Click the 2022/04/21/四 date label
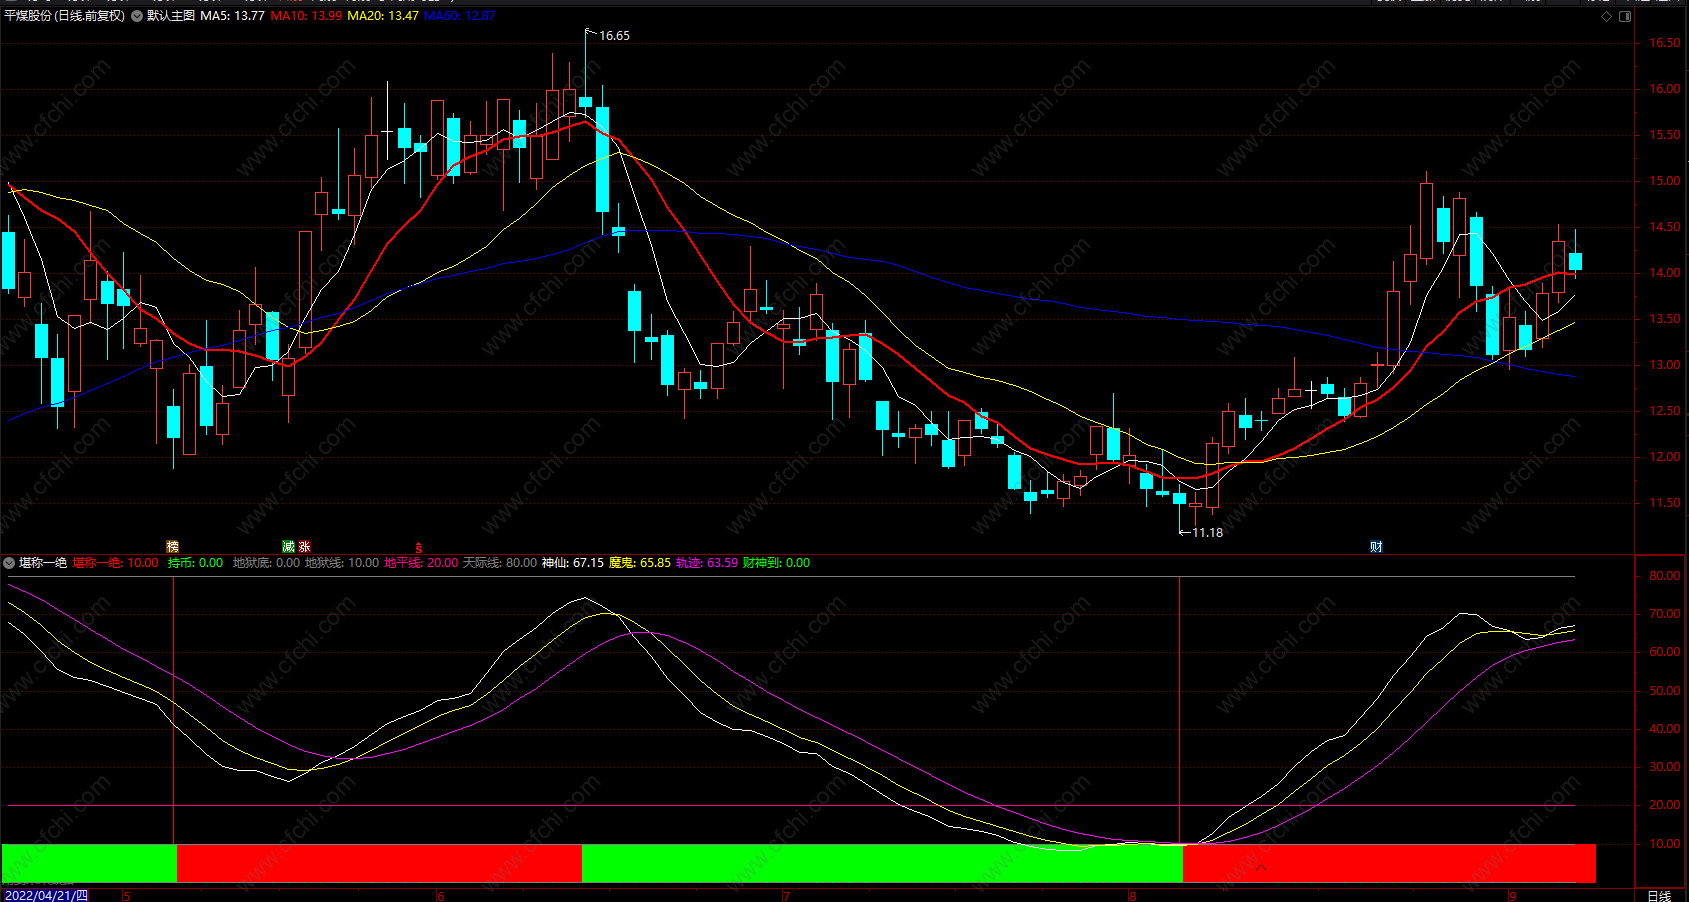Screen dimensions: 1689x902 point(46,895)
